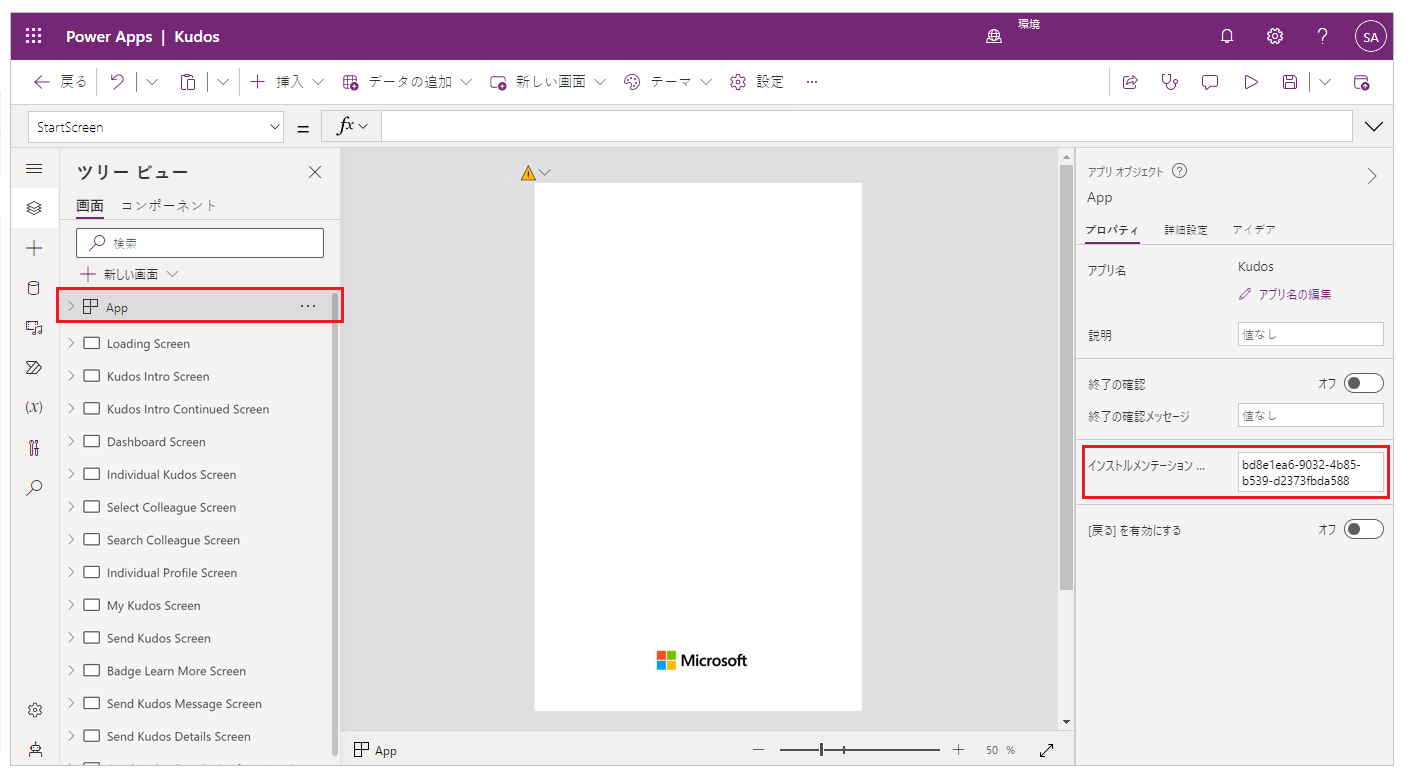Open the environment icon in header

[993, 37]
